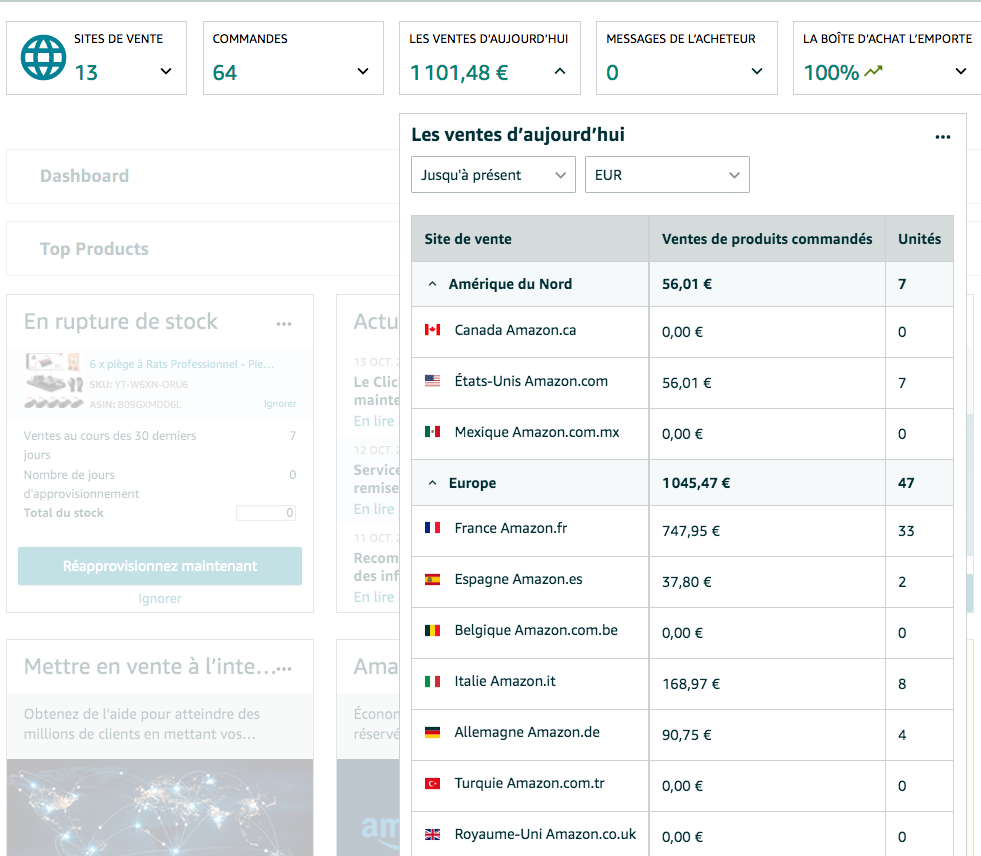Select the Allemagne Amazon.de row label
The height and width of the screenshot is (856, 981).
(x=527, y=732)
